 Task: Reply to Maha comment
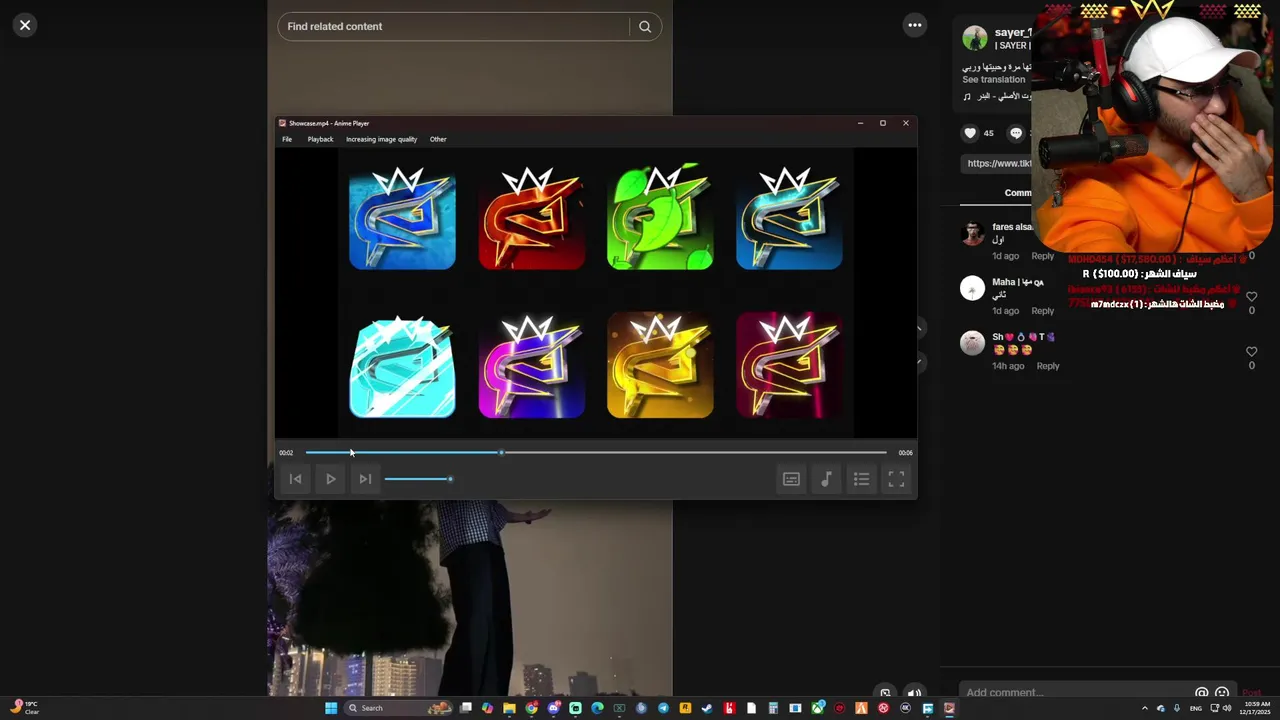pos(1042,311)
